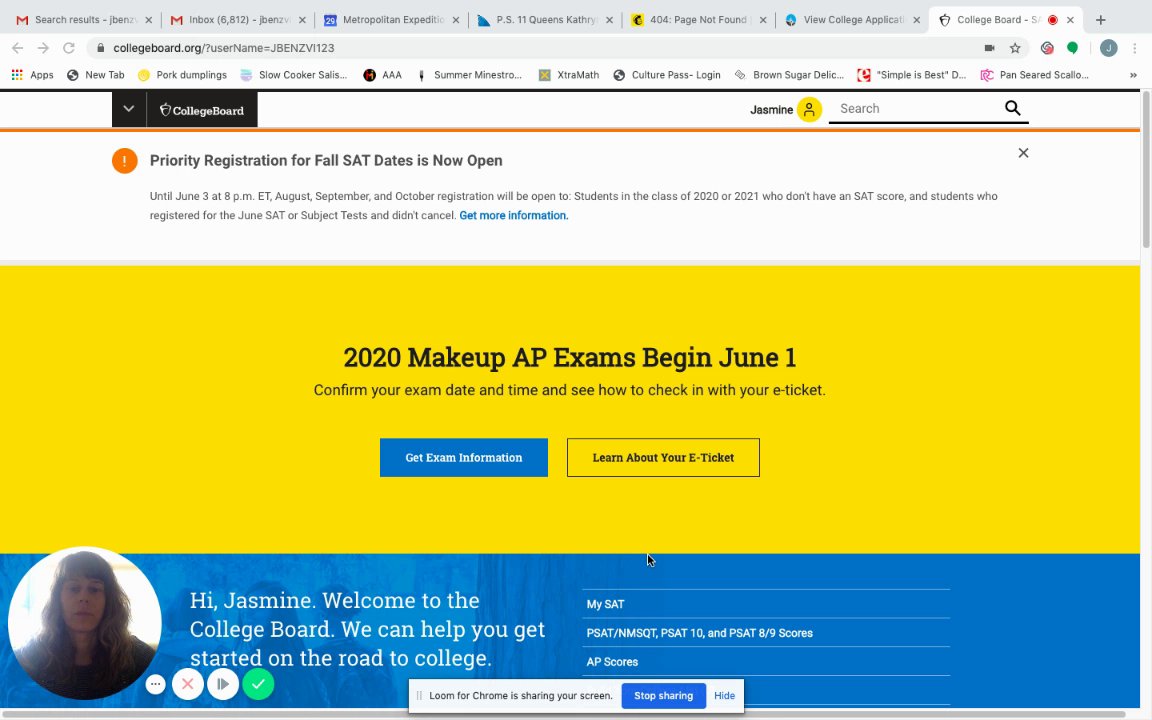The image size is (1152, 720).
Task: Click the camera icon in address bar
Action: (x=990, y=48)
